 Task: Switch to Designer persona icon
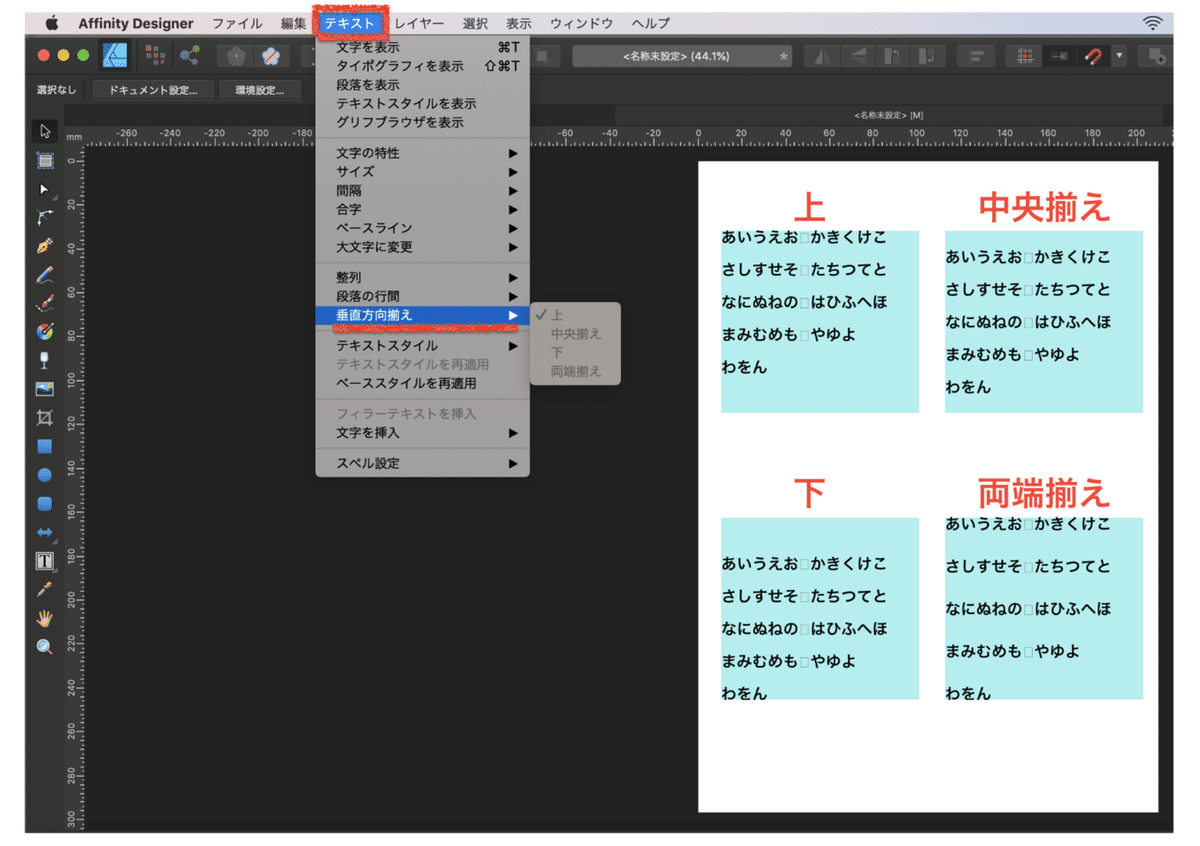point(117,56)
